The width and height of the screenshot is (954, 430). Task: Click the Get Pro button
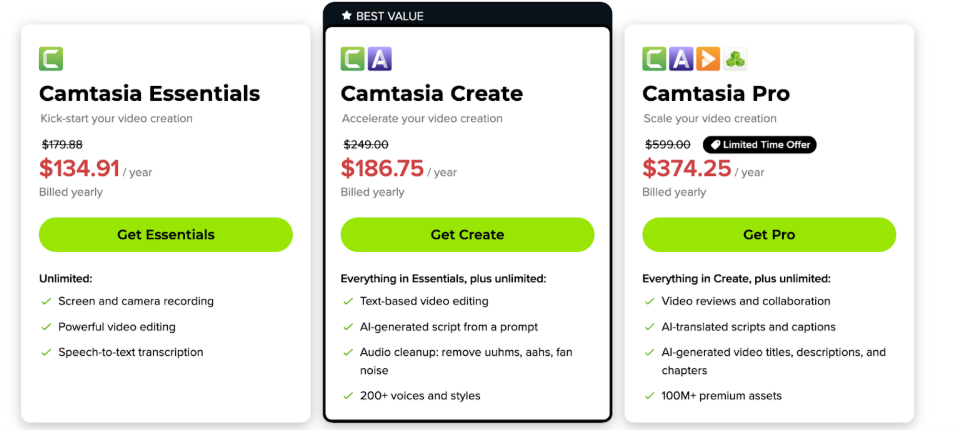(x=769, y=235)
